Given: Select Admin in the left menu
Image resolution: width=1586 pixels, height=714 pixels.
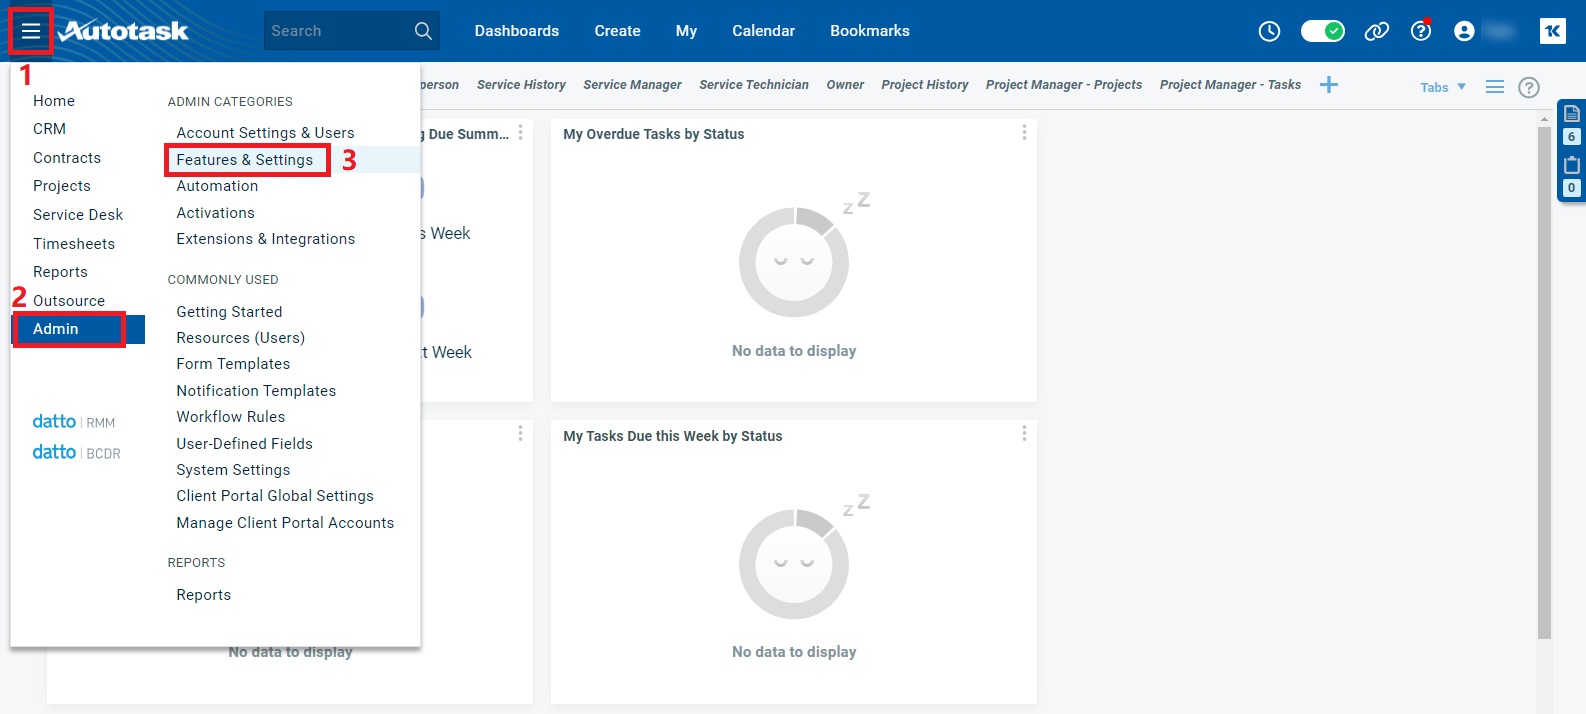Looking at the screenshot, I should point(56,329).
